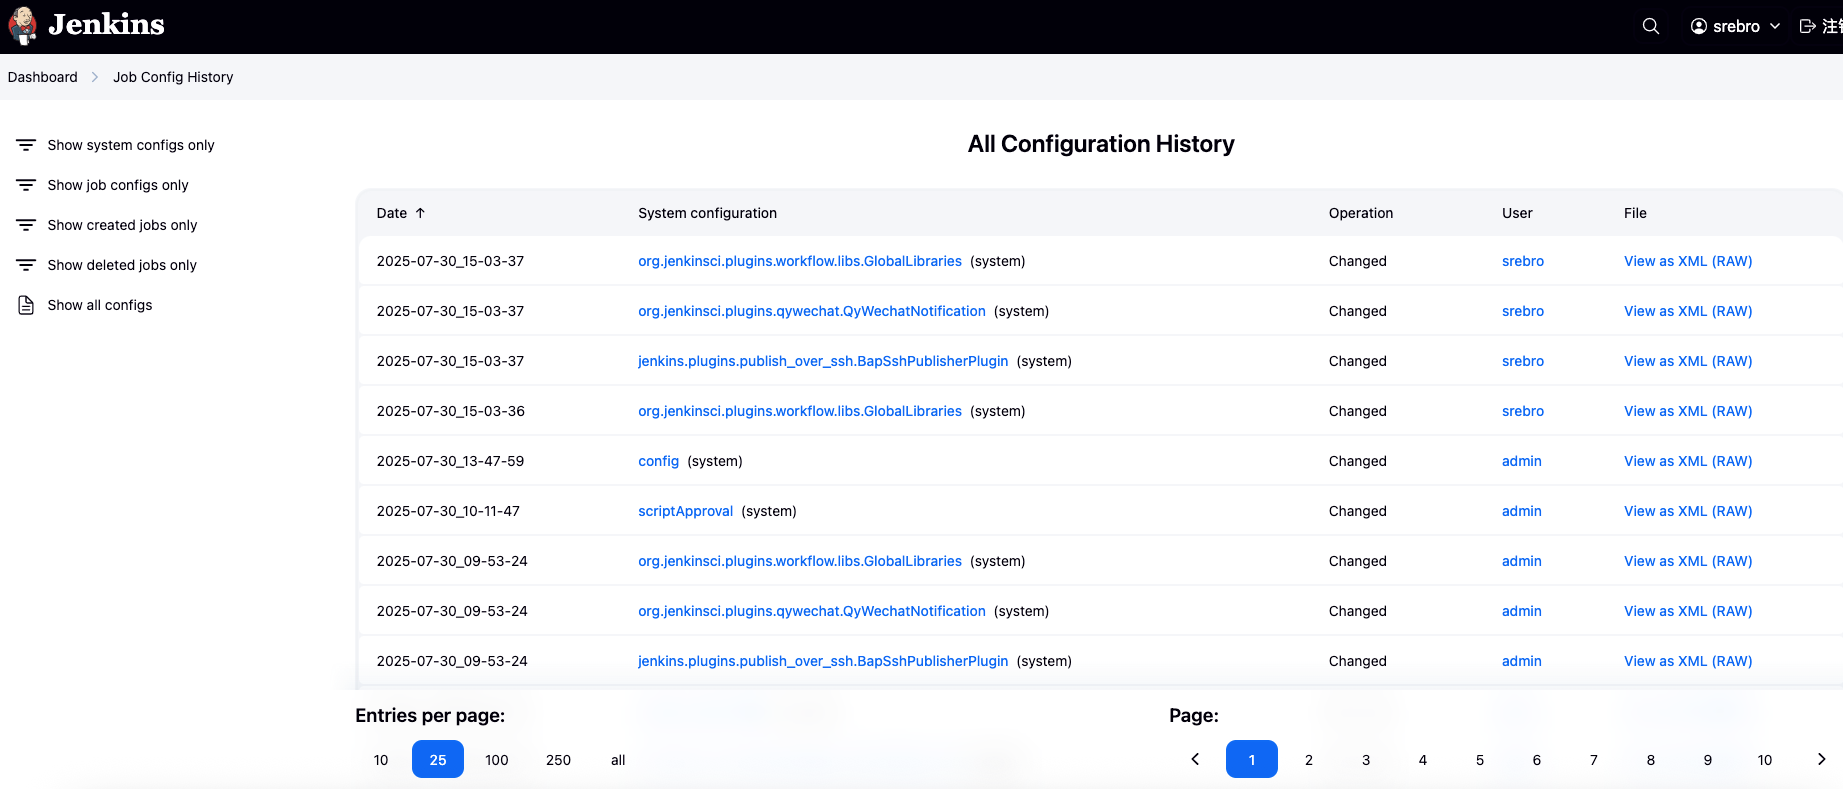This screenshot has height=789, width=1843.
Task: Click the document icon for all configs
Action: click(x=26, y=305)
